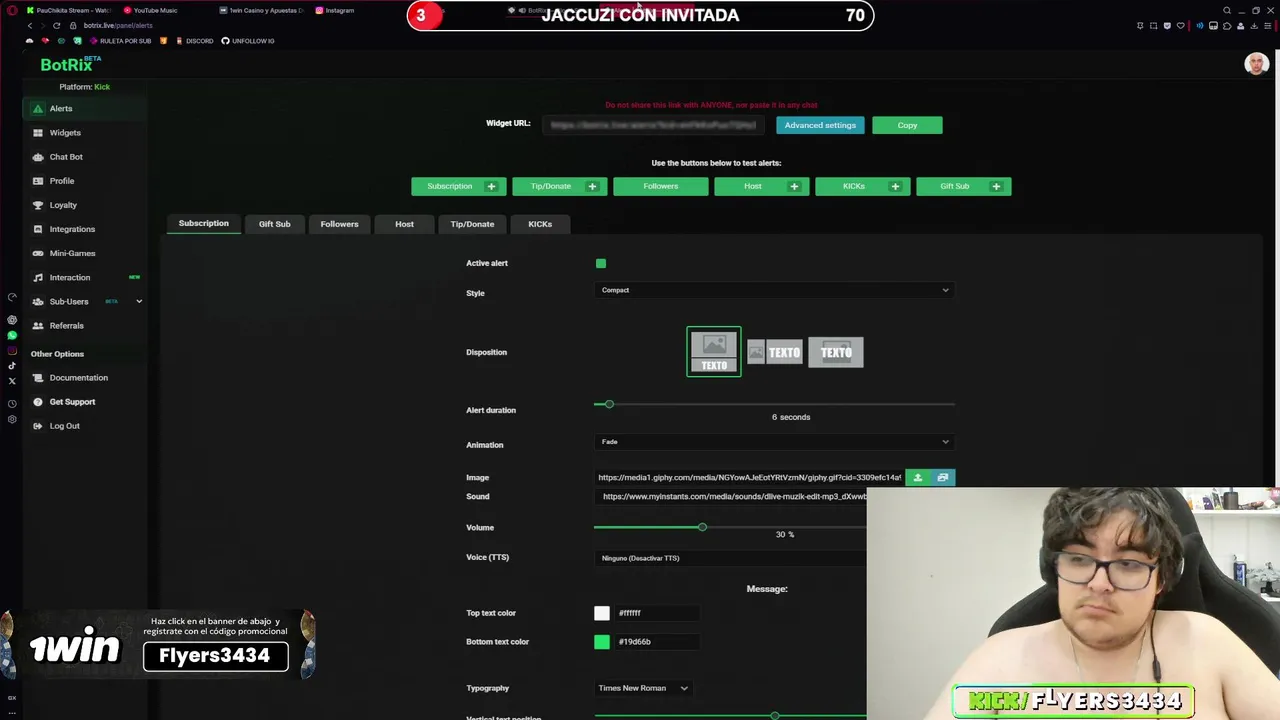Click the browser back arrow
Image resolution: width=1280 pixels, height=720 pixels.
(x=30, y=25)
